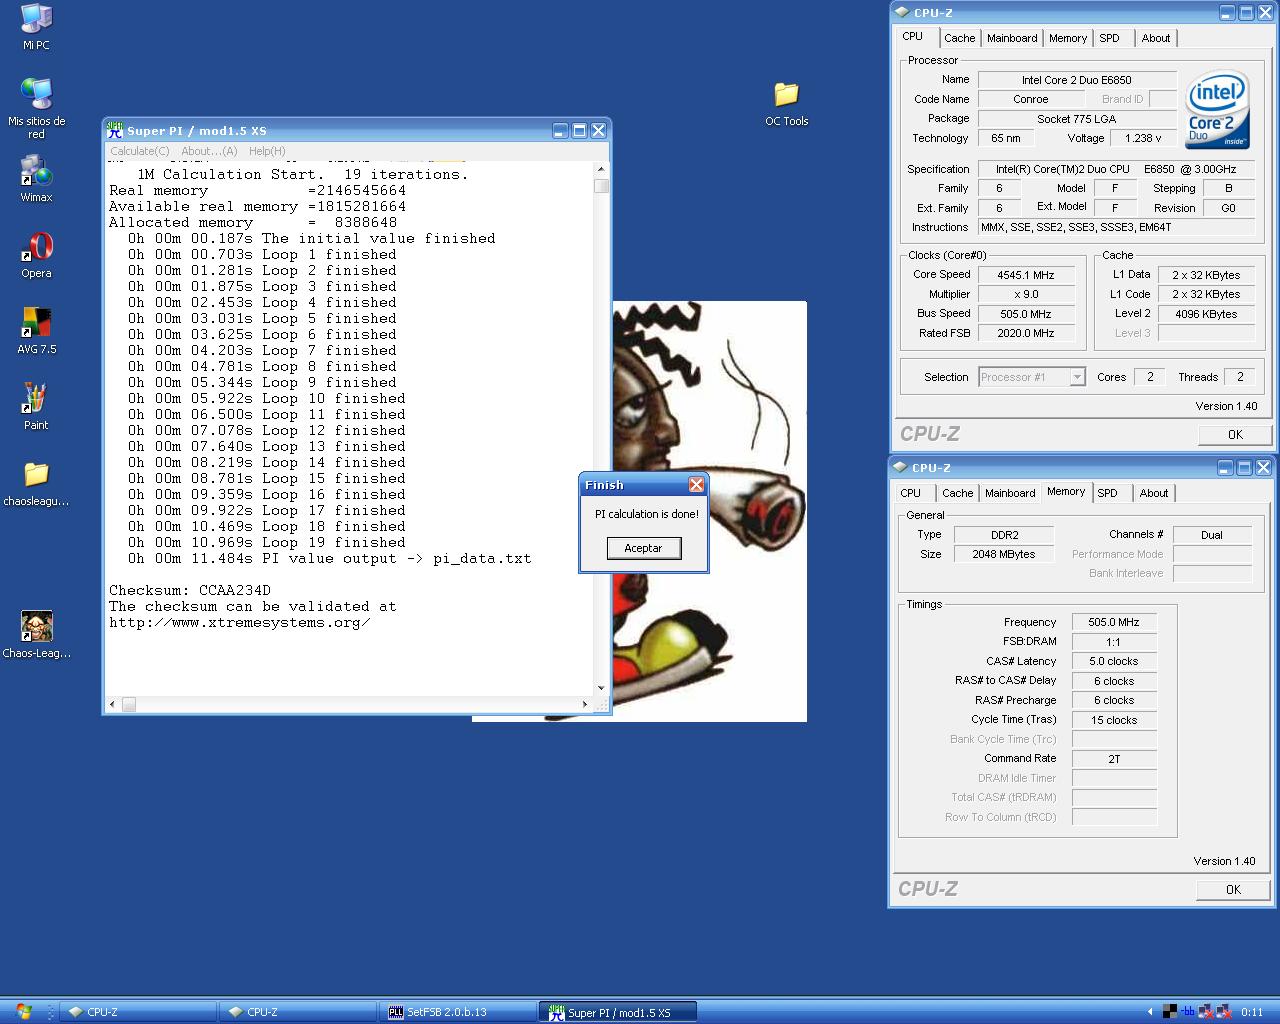
Task: Maximize the Super PI window
Action: (579, 130)
